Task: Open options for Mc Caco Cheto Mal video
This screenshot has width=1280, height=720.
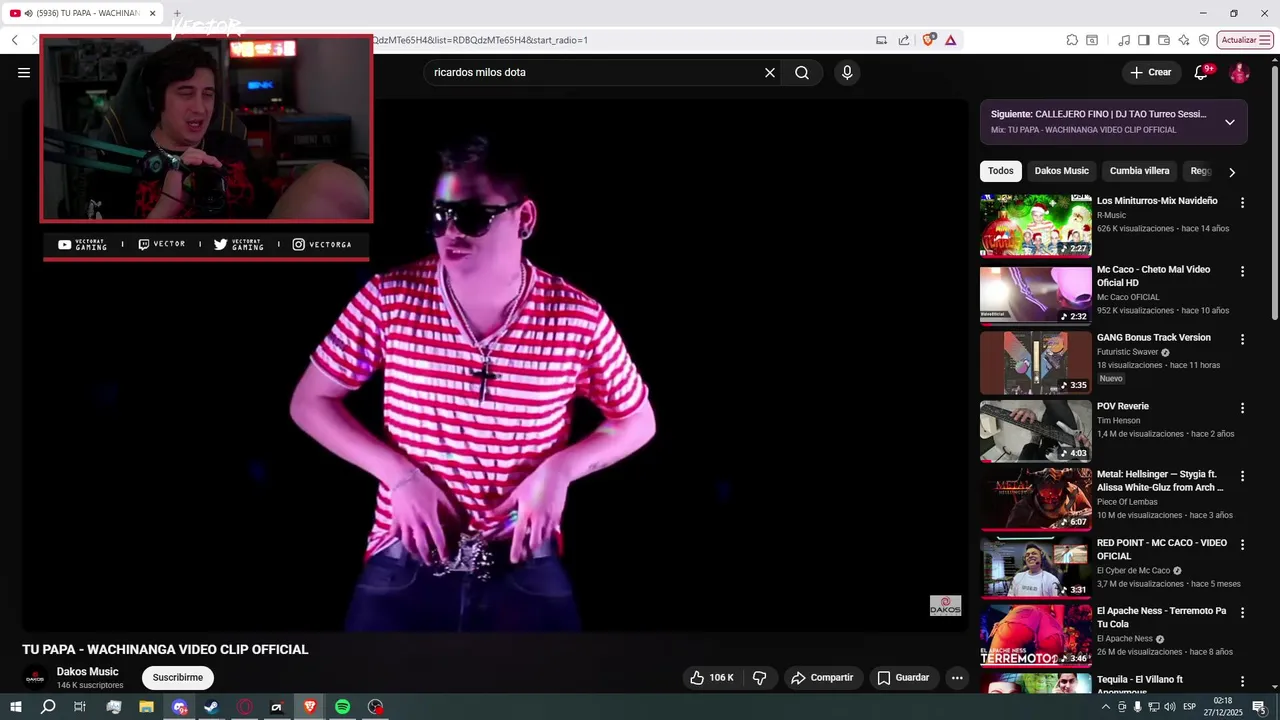Action: (1243, 271)
